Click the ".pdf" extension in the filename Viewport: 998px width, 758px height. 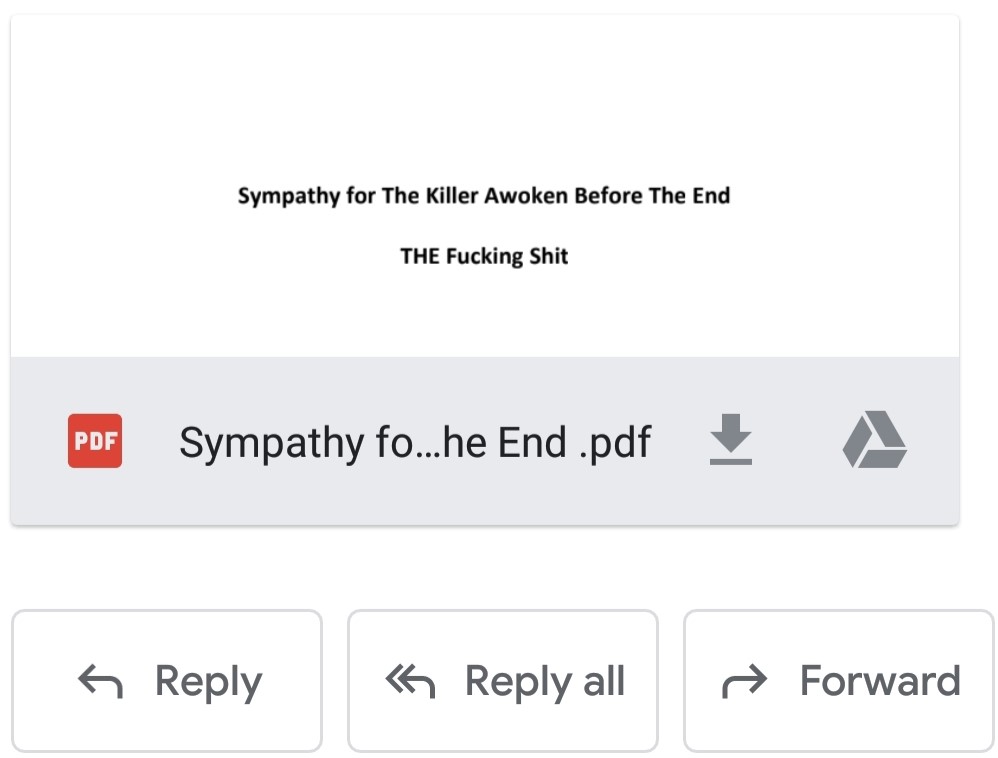(x=615, y=441)
